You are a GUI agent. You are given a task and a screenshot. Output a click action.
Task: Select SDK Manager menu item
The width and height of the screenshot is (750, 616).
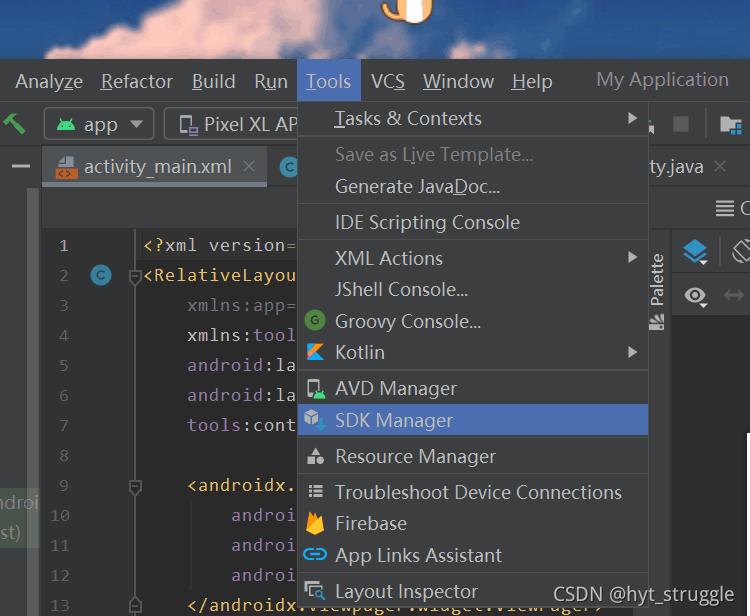(x=473, y=420)
